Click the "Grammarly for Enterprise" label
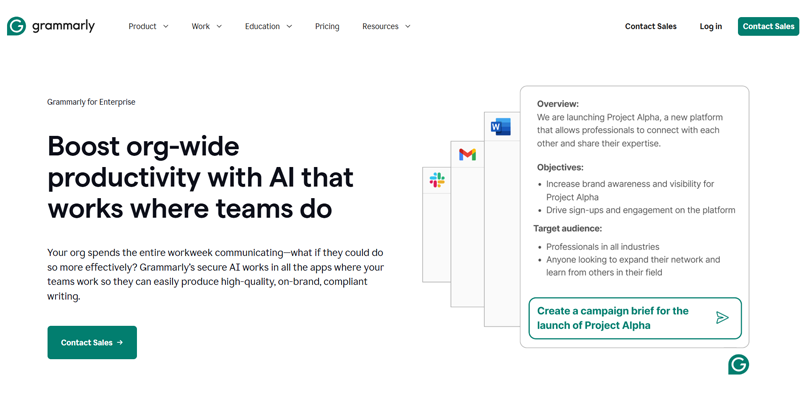The width and height of the screenshot is (800, 400). click(91, 102)
